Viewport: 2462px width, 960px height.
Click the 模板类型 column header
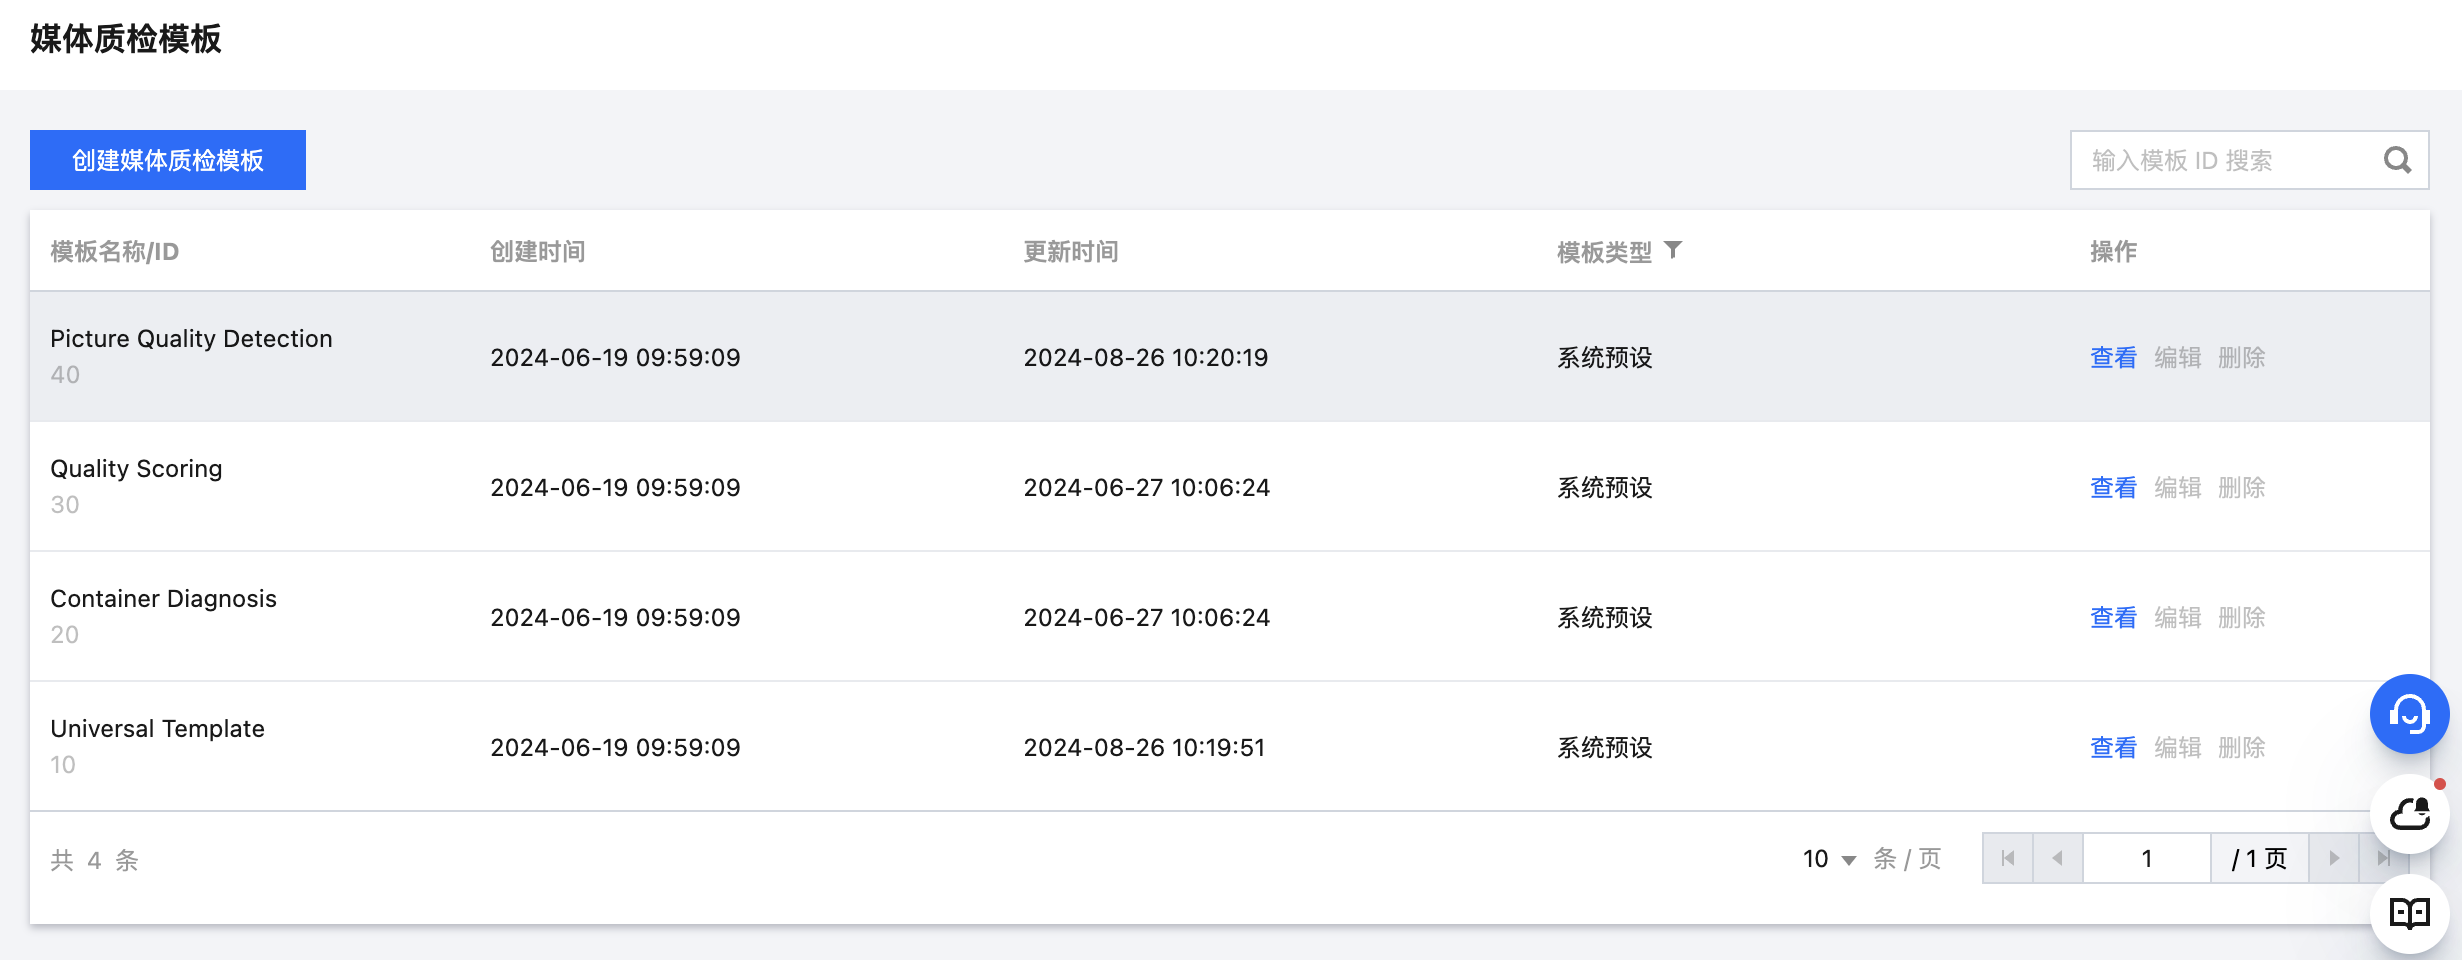[1604, 252]
